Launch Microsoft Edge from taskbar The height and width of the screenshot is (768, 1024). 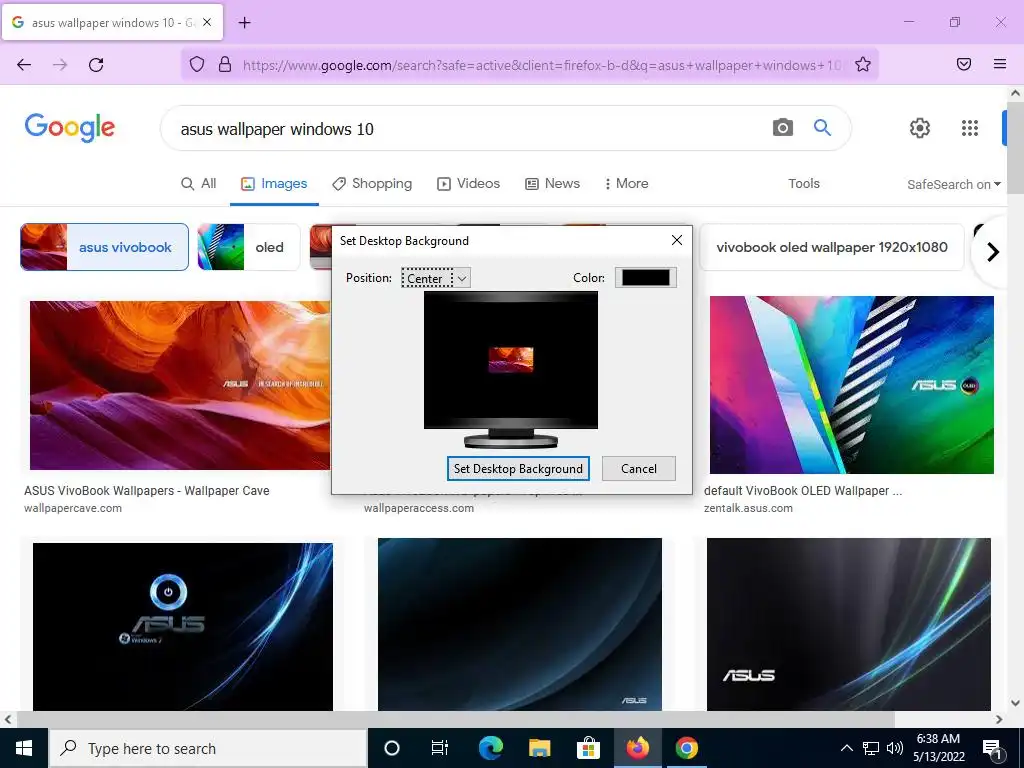point(490,748)
